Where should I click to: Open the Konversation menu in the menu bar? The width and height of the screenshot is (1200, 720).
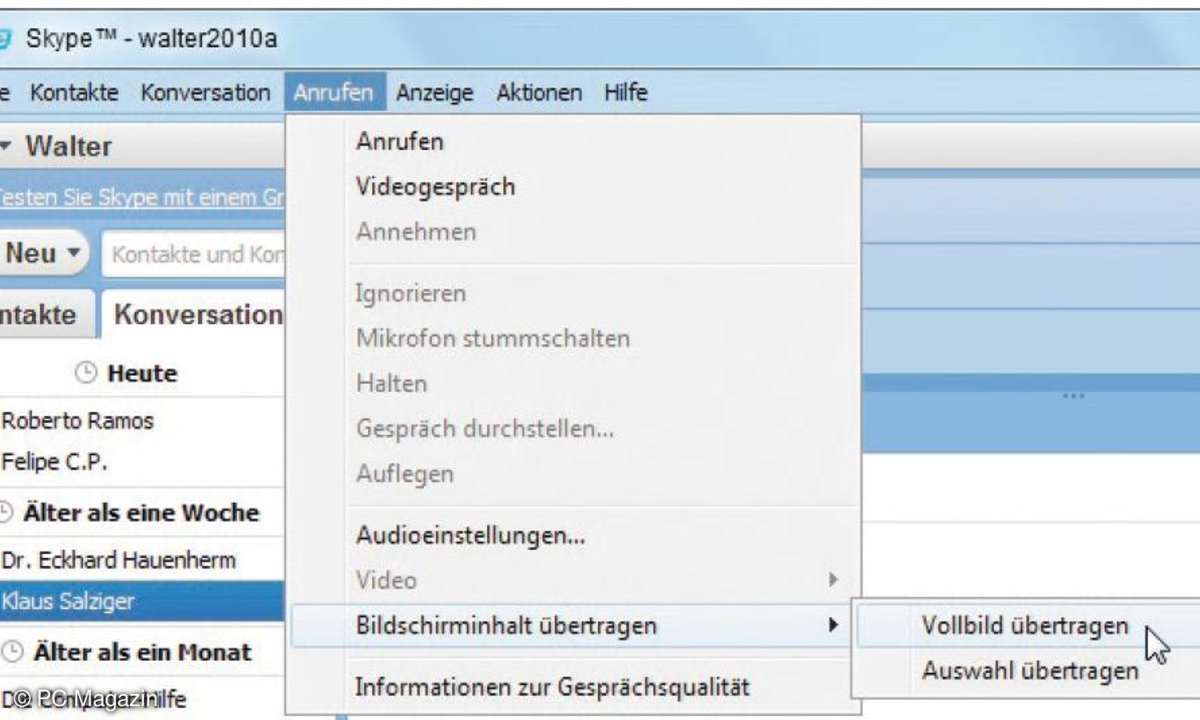point(205,93)
